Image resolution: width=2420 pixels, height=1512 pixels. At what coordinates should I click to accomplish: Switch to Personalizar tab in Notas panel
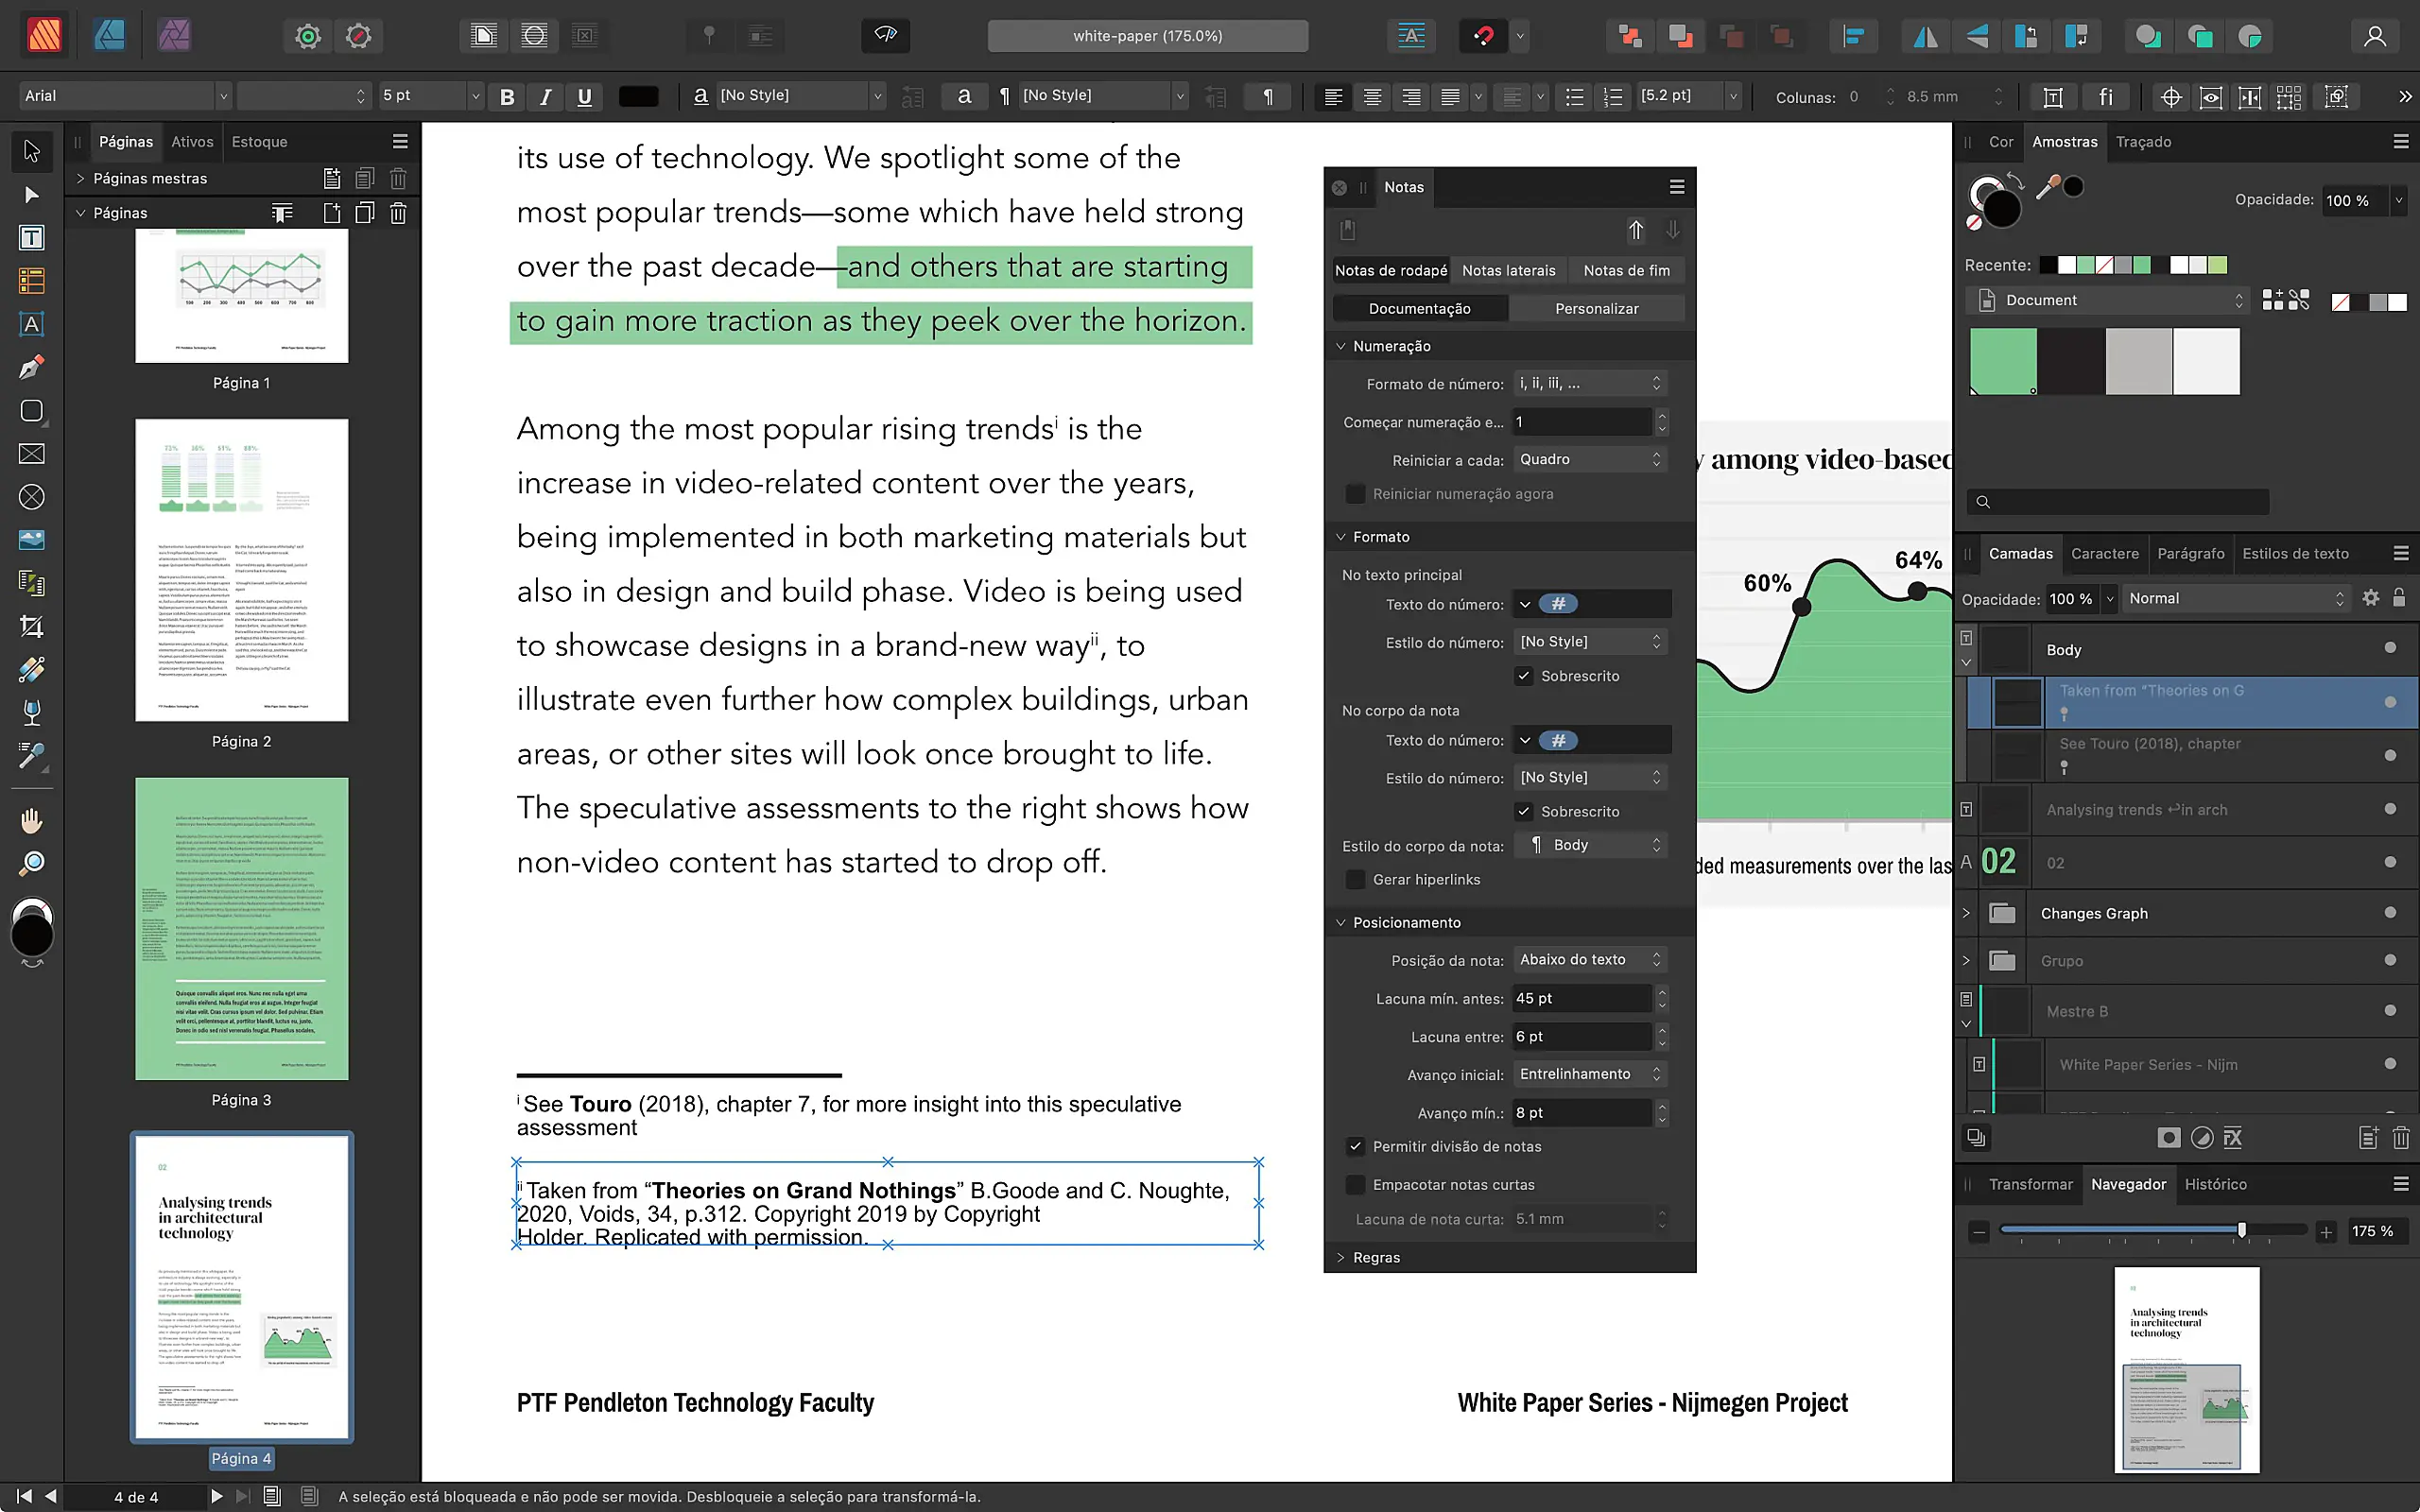[x=1598, y=306]
